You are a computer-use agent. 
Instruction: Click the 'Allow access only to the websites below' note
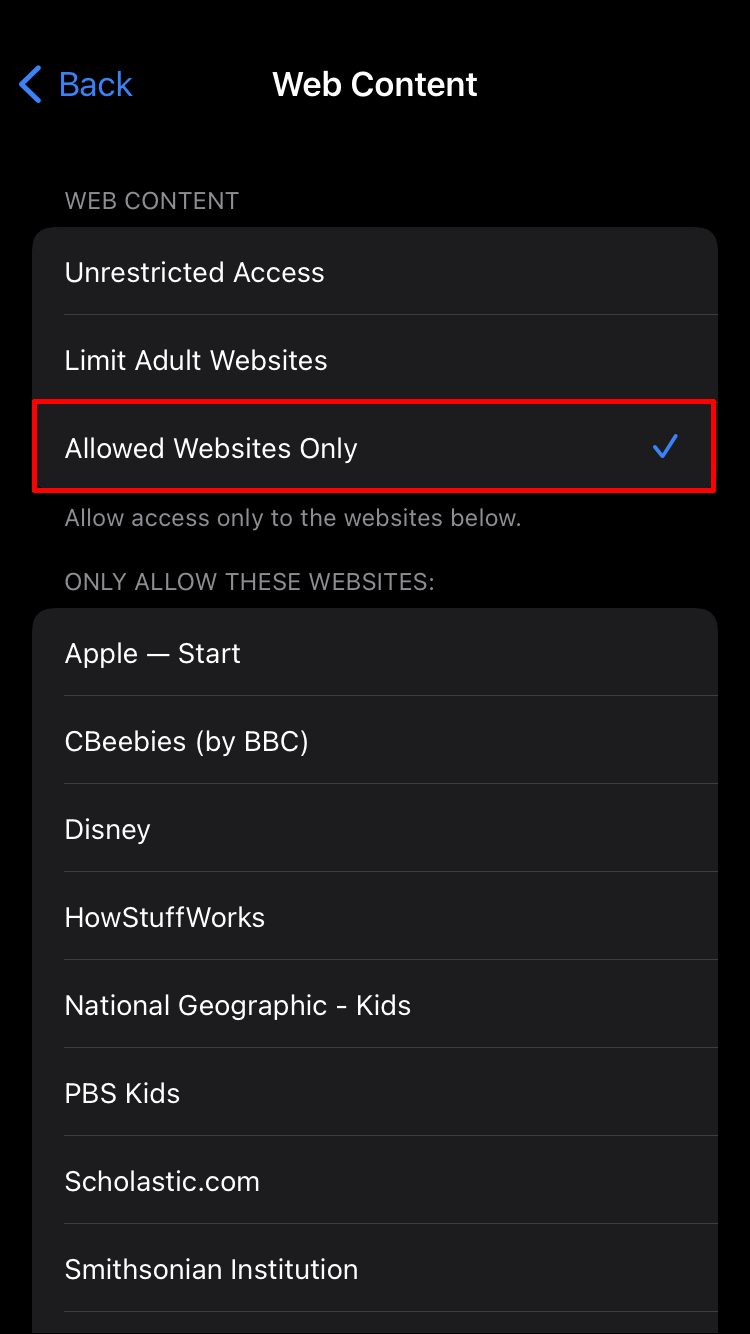293,518
